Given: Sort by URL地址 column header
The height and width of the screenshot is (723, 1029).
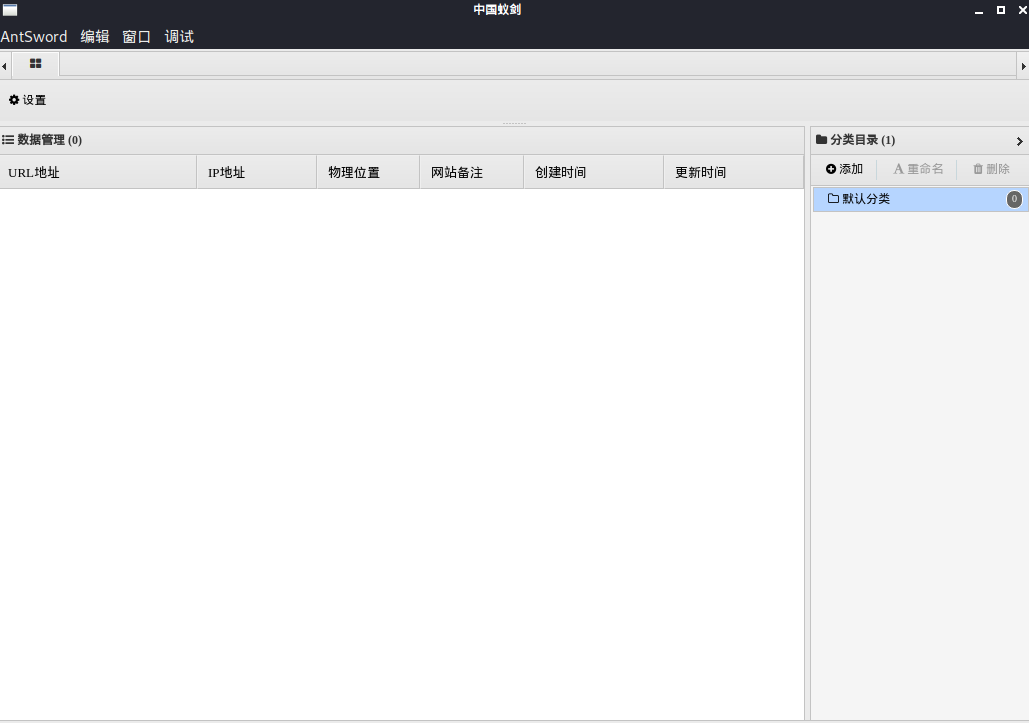Looking at the screenshot, I should [98, 173].
